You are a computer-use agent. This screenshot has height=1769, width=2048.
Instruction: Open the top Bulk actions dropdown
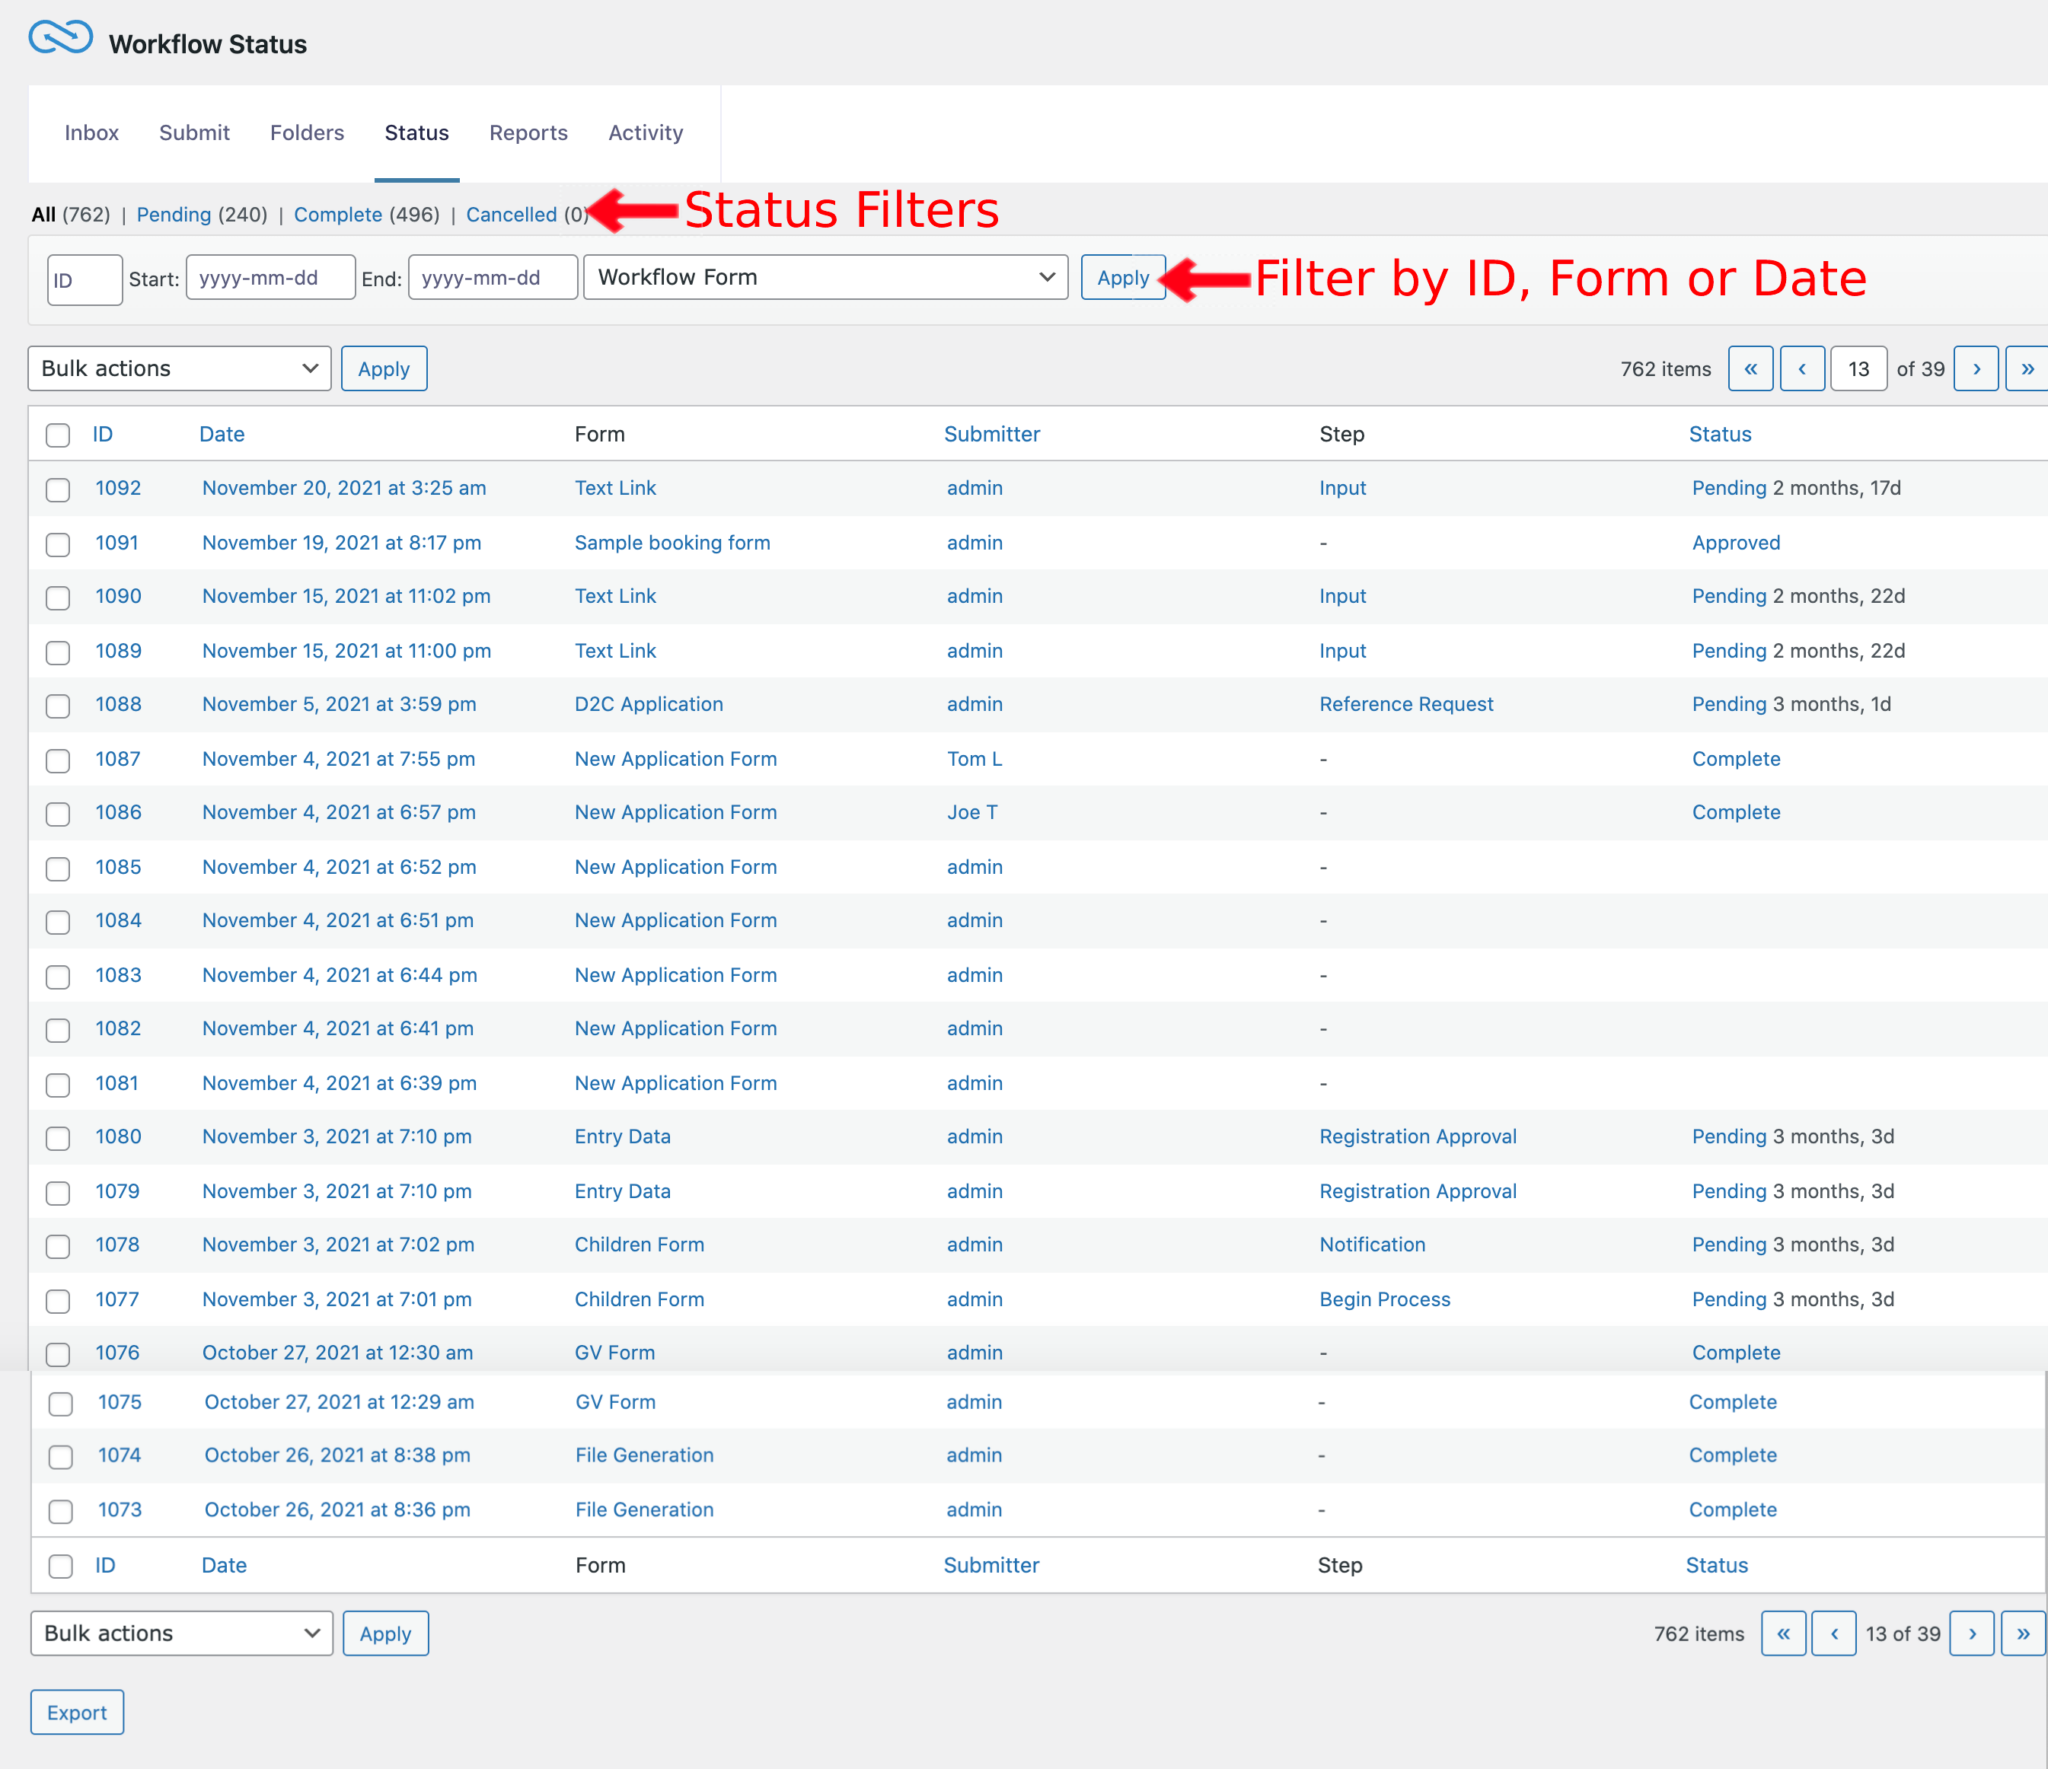click(180, 368)
